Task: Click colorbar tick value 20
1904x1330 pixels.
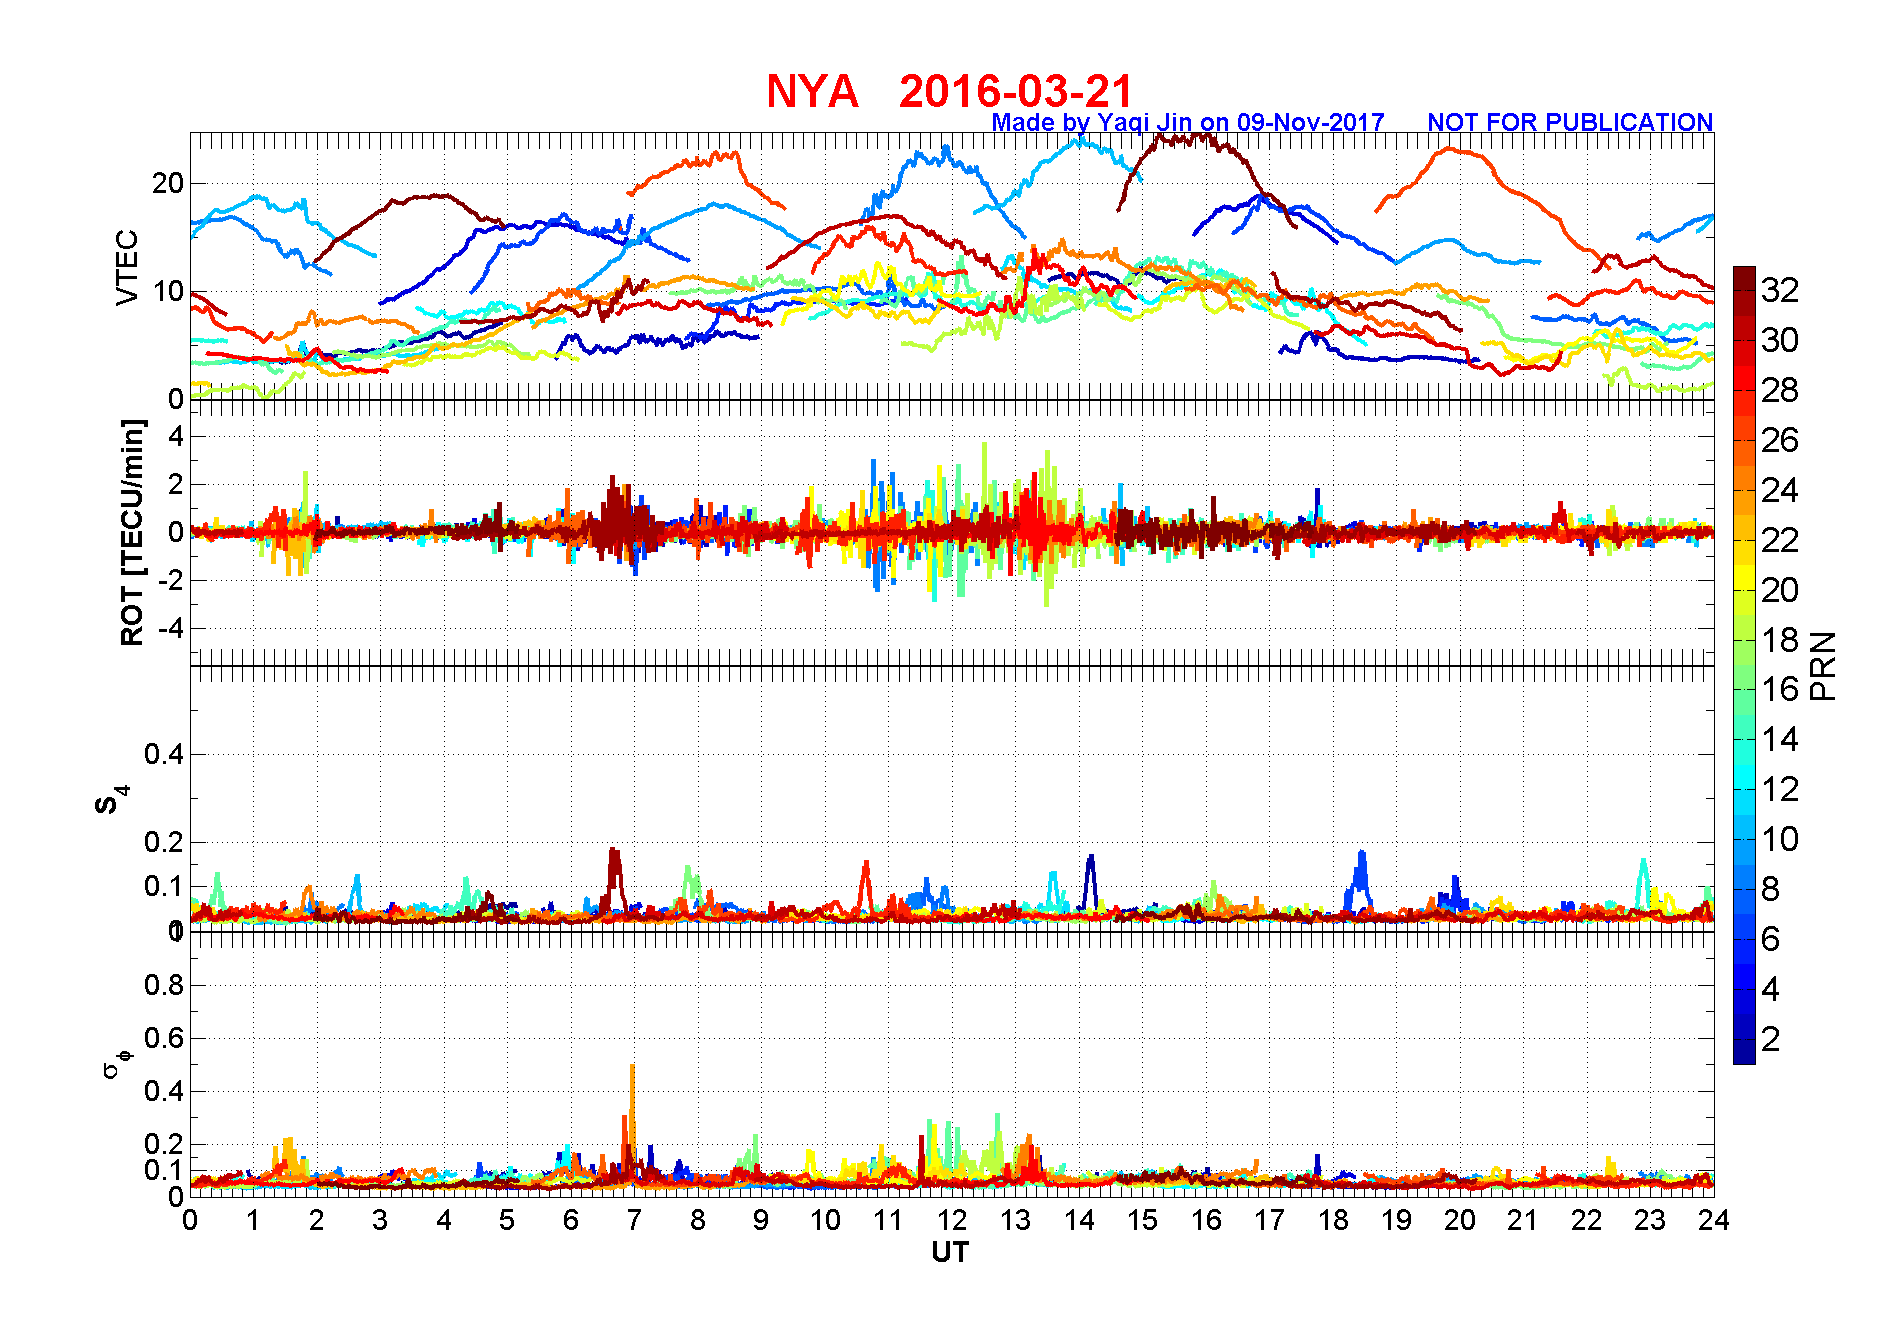Action: tap(1780, 590)
